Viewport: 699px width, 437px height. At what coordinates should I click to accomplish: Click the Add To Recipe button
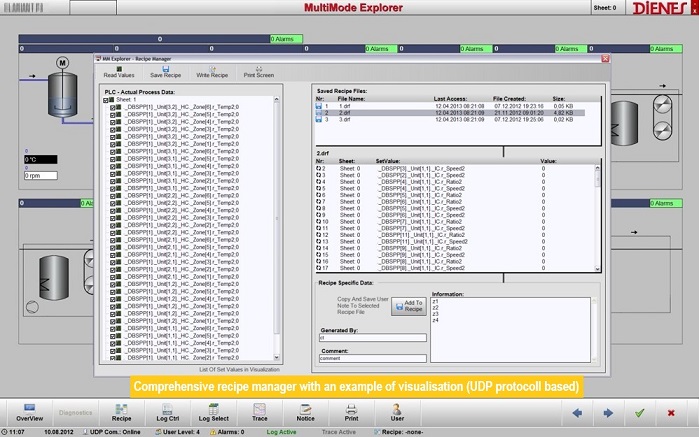pos(413,306)
